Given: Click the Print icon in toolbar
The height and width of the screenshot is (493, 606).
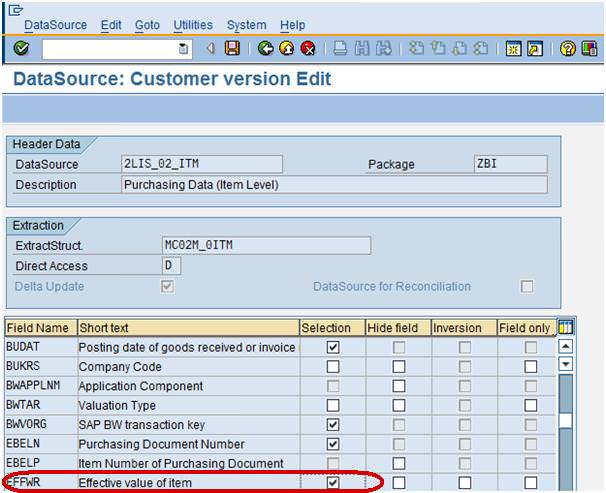Looking at the screenshot, I should click(340, 49).
